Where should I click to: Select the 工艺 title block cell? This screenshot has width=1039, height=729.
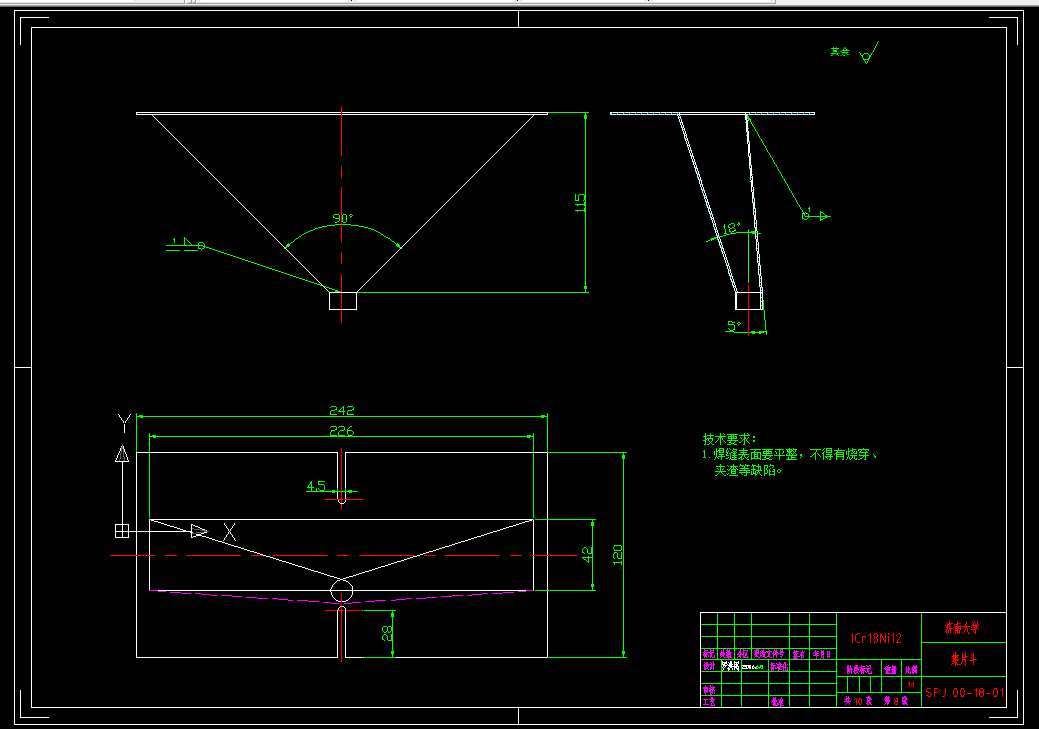point(709,701)
